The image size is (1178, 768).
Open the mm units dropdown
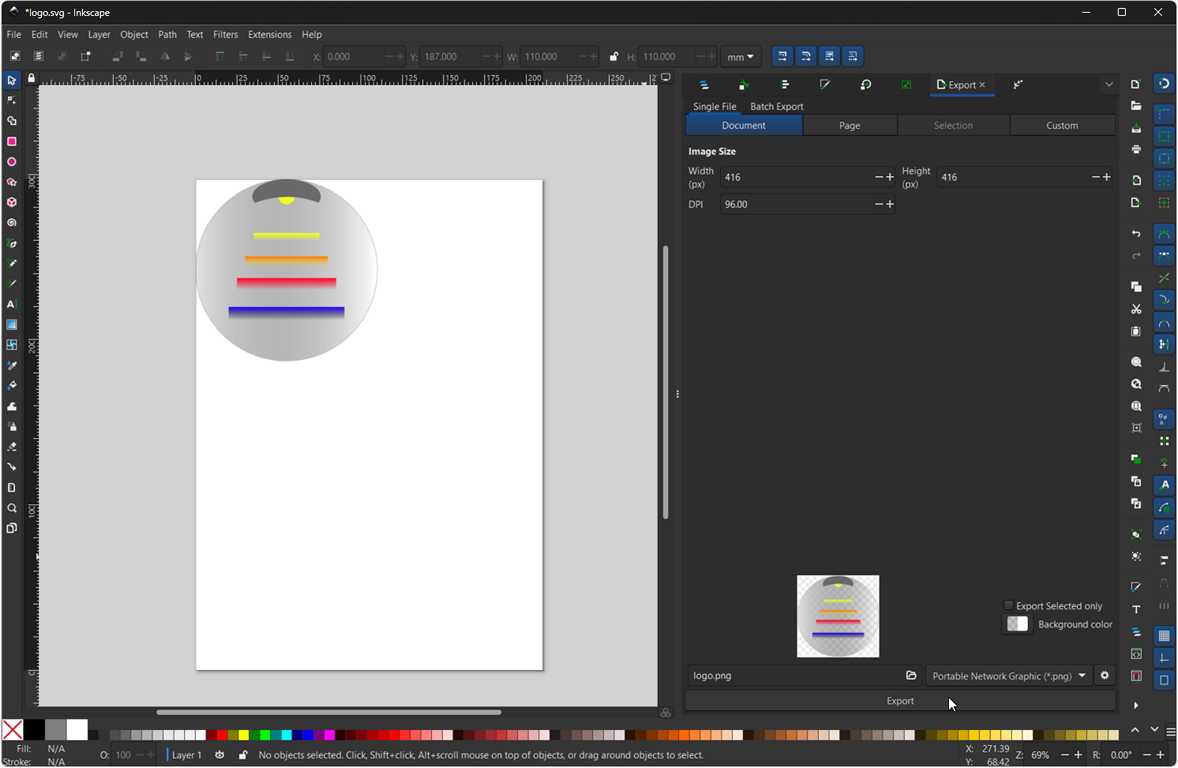point(740,56)
